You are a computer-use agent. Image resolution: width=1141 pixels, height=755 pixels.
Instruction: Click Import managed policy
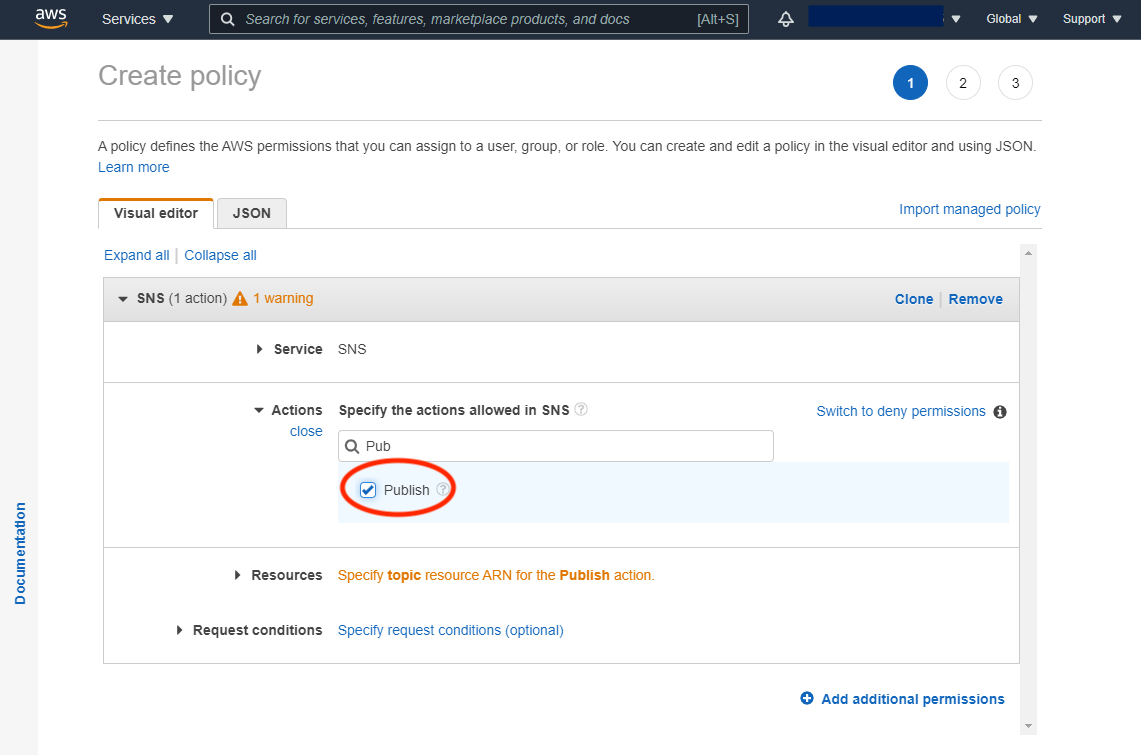pyautogui.click(x=969, y=209)
